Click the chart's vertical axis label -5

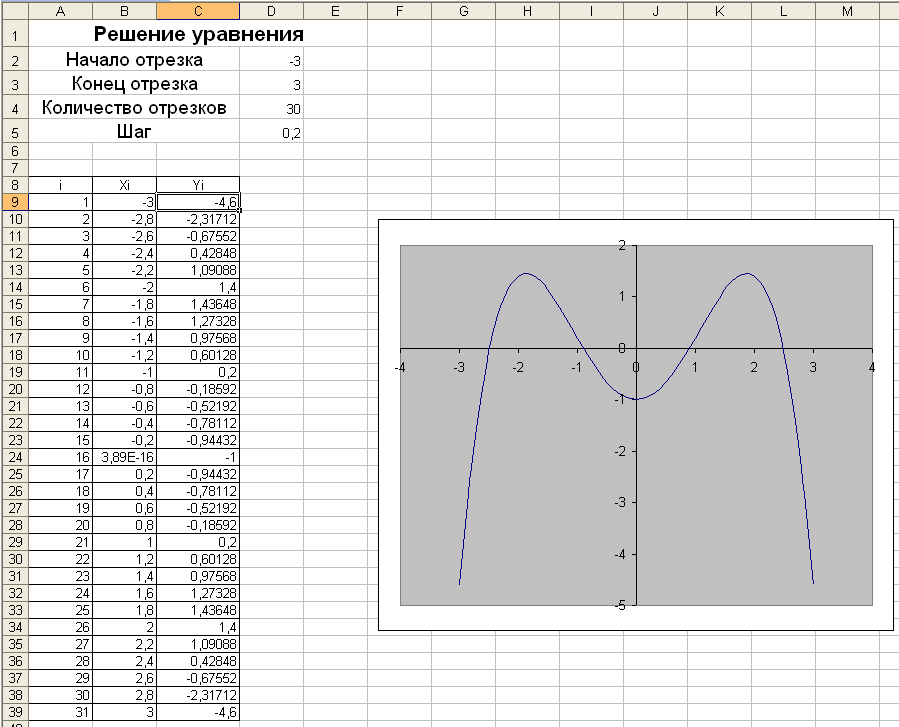click(619, 605)
